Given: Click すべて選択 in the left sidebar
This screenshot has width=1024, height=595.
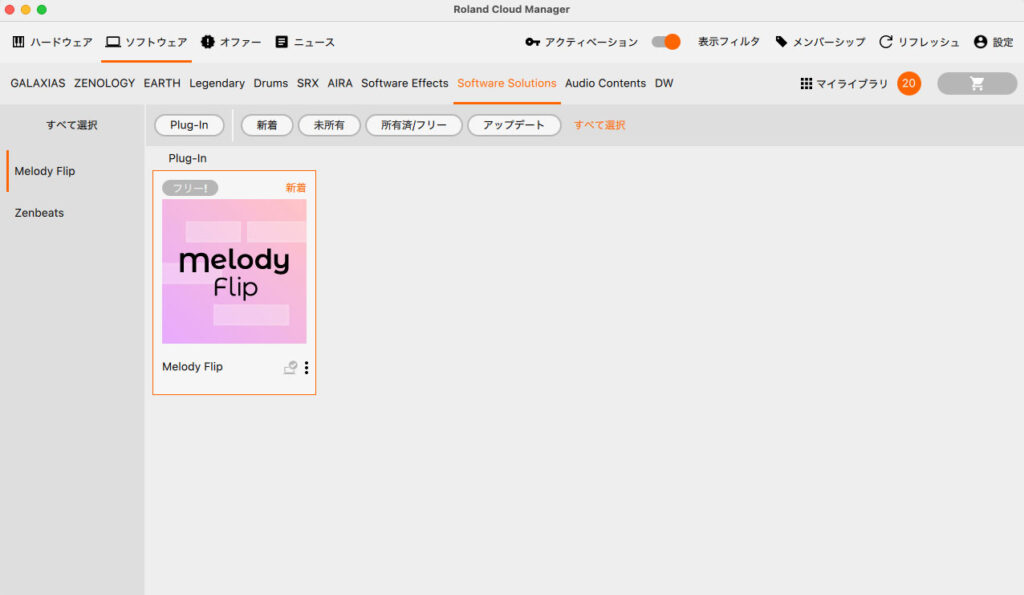Looking at the screenshot, I should pyautogui.click(x=72, y=125).
